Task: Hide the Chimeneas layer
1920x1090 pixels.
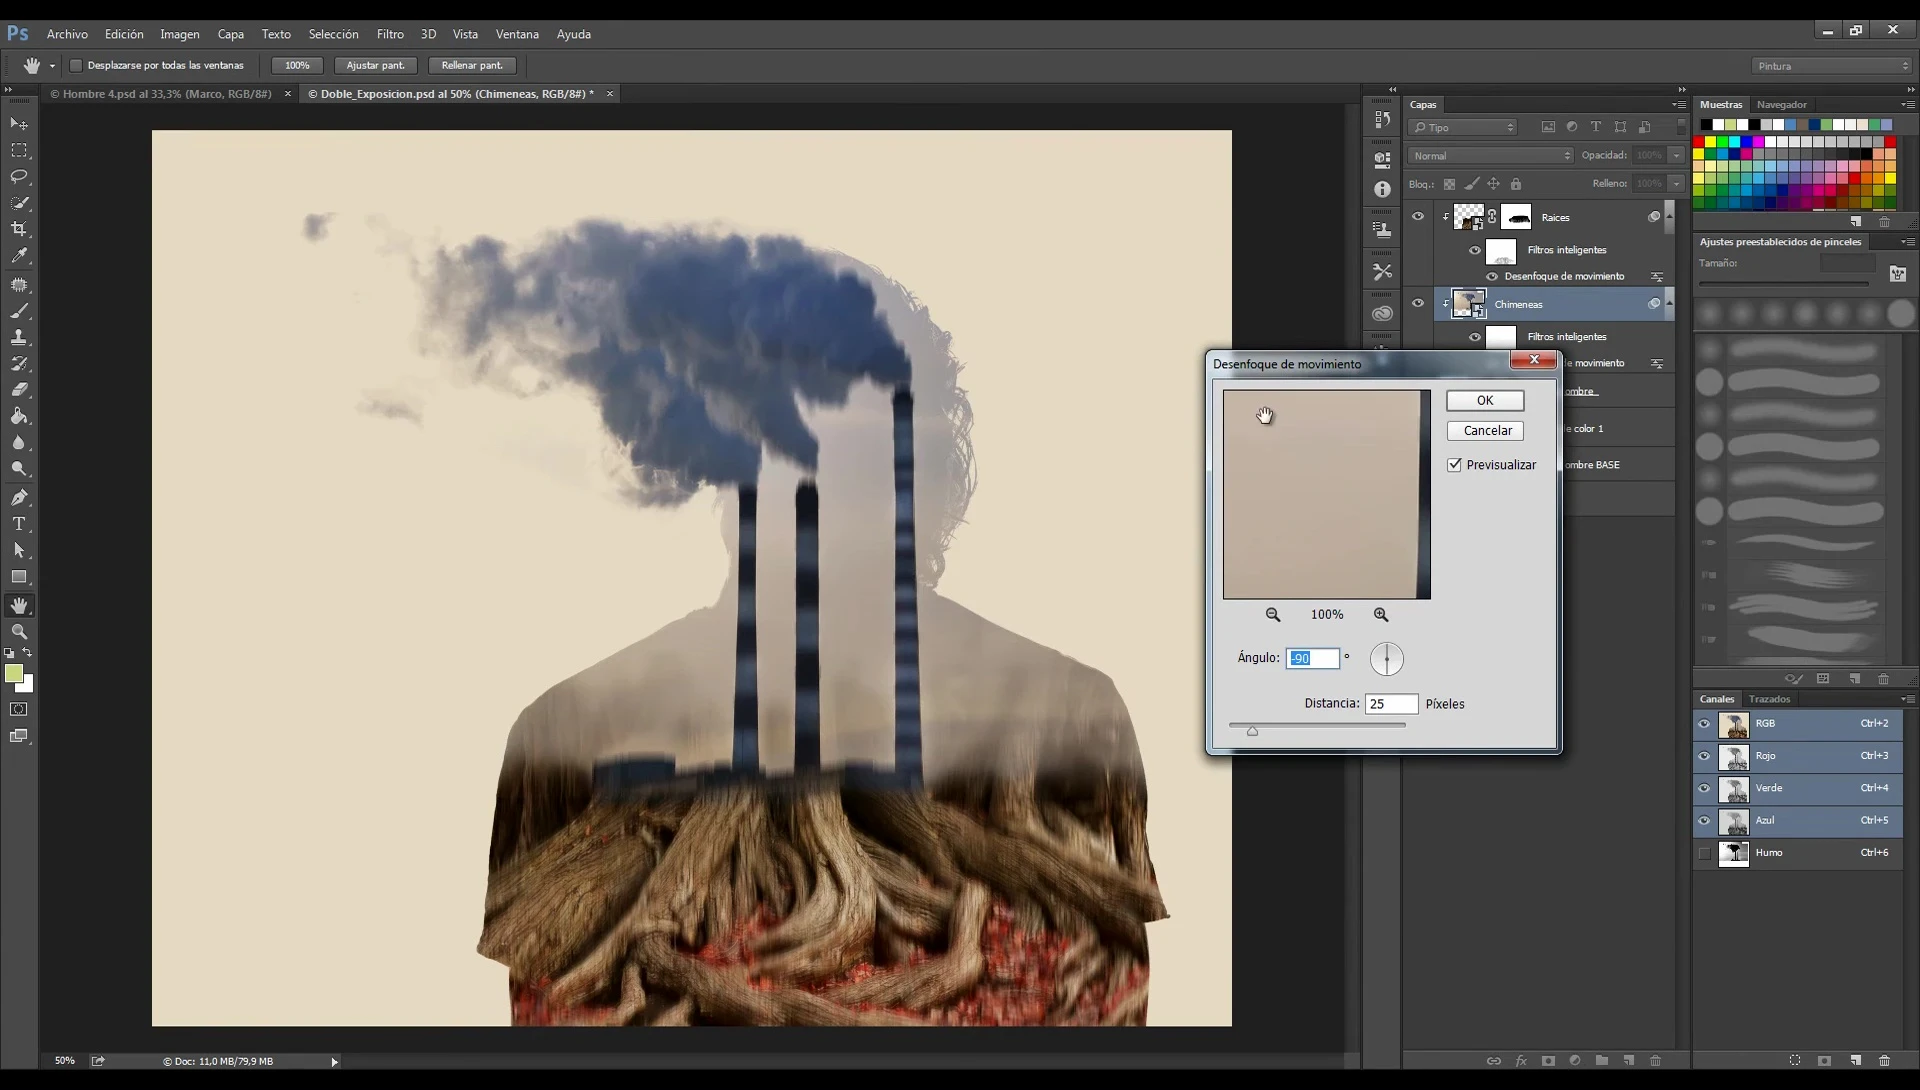Action: click(x=1418, y=303)
